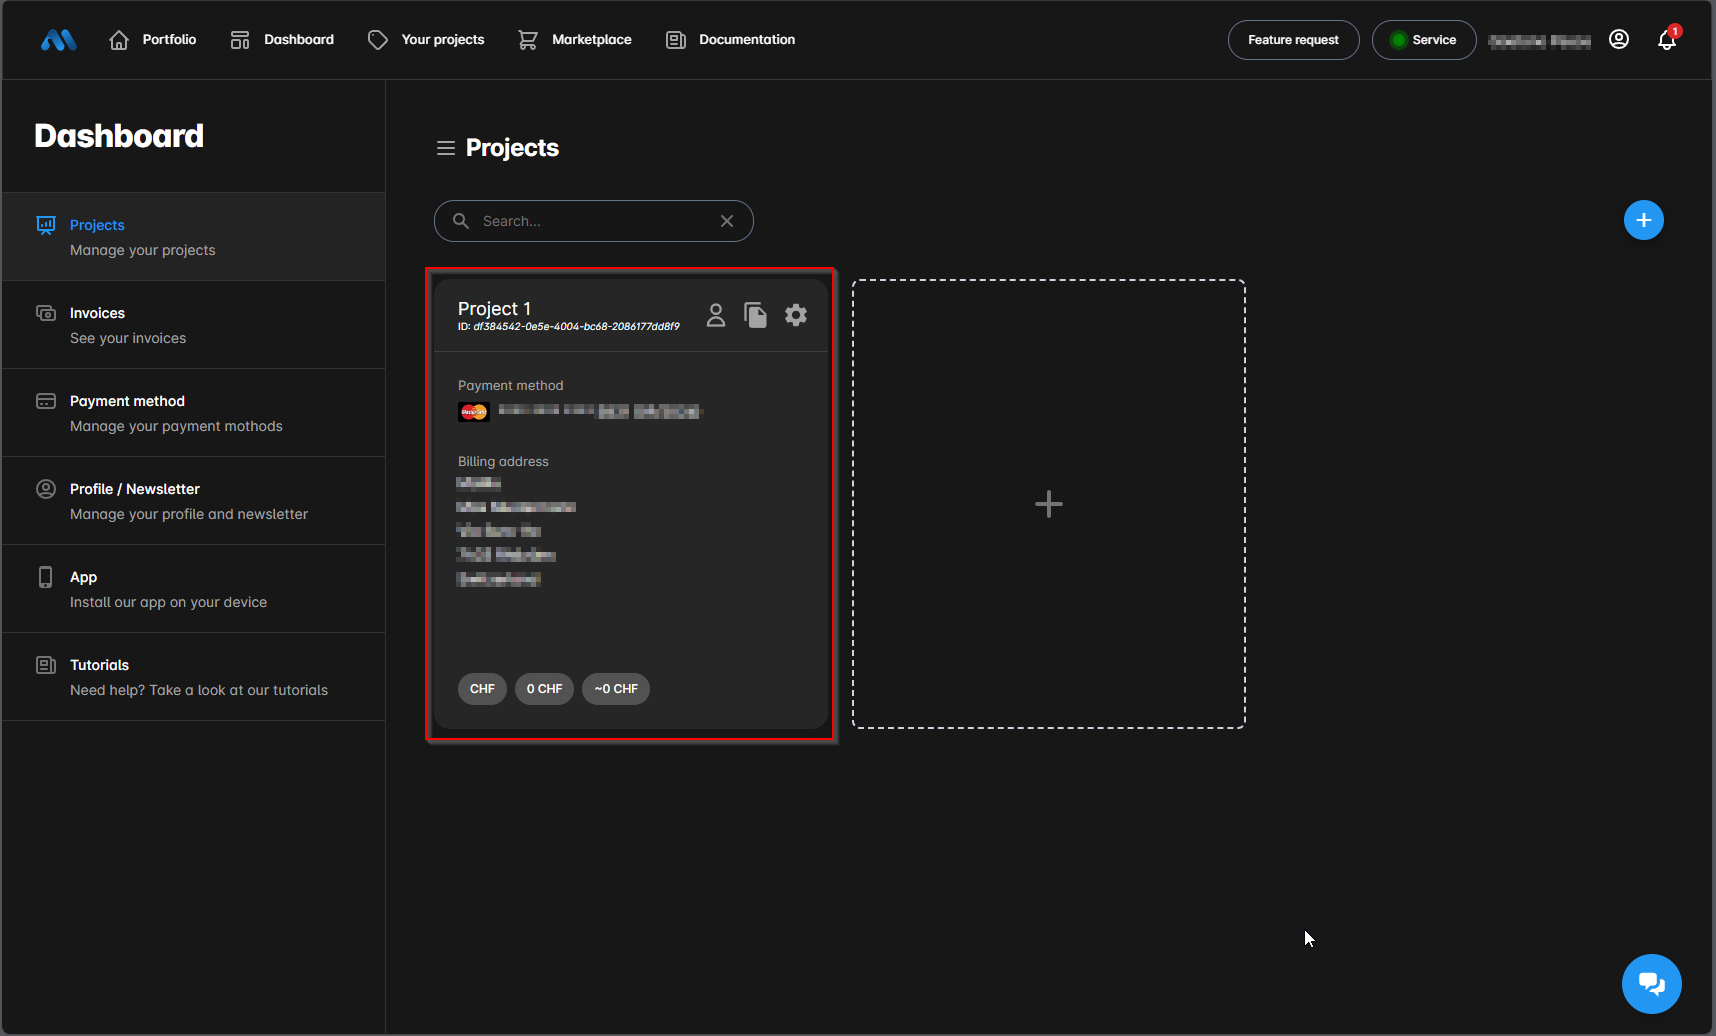The height and width of the screenshot is (1036, 1716).
Task: Open the account profile icon in header
Action: pyautogui.click(x=1619, y=40)
